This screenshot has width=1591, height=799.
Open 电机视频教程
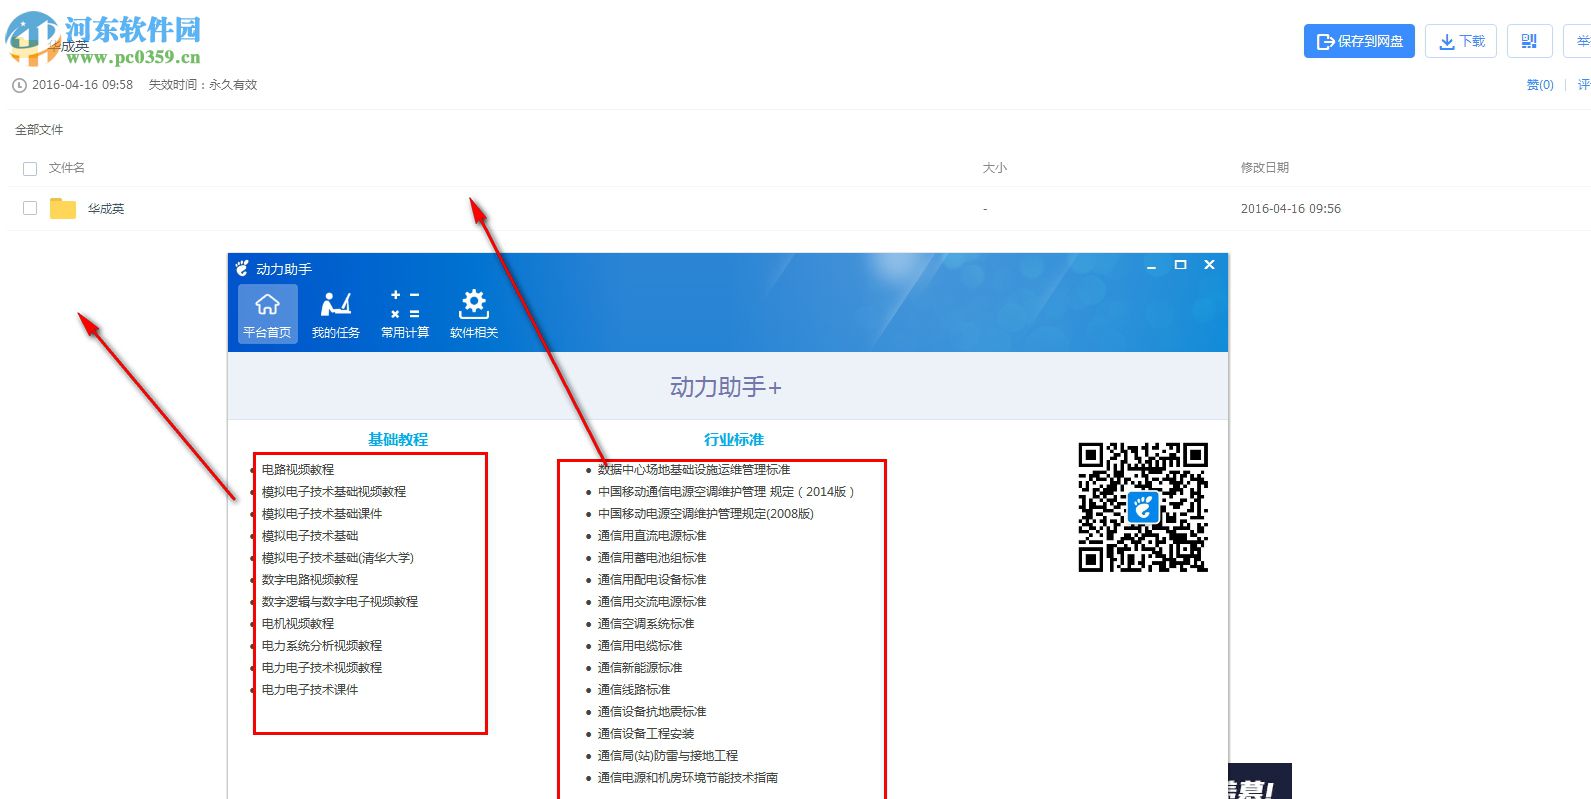[298, 624]
